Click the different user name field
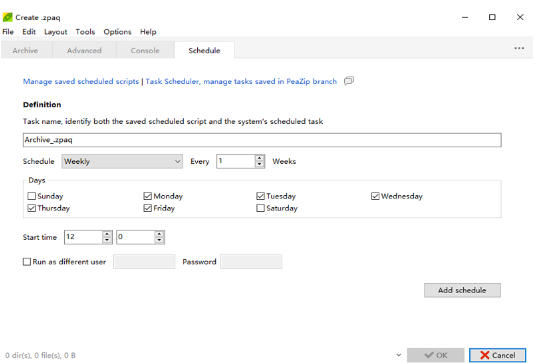Image resolution: width=537 pixels, height=363 pixels. coord(144,262)
